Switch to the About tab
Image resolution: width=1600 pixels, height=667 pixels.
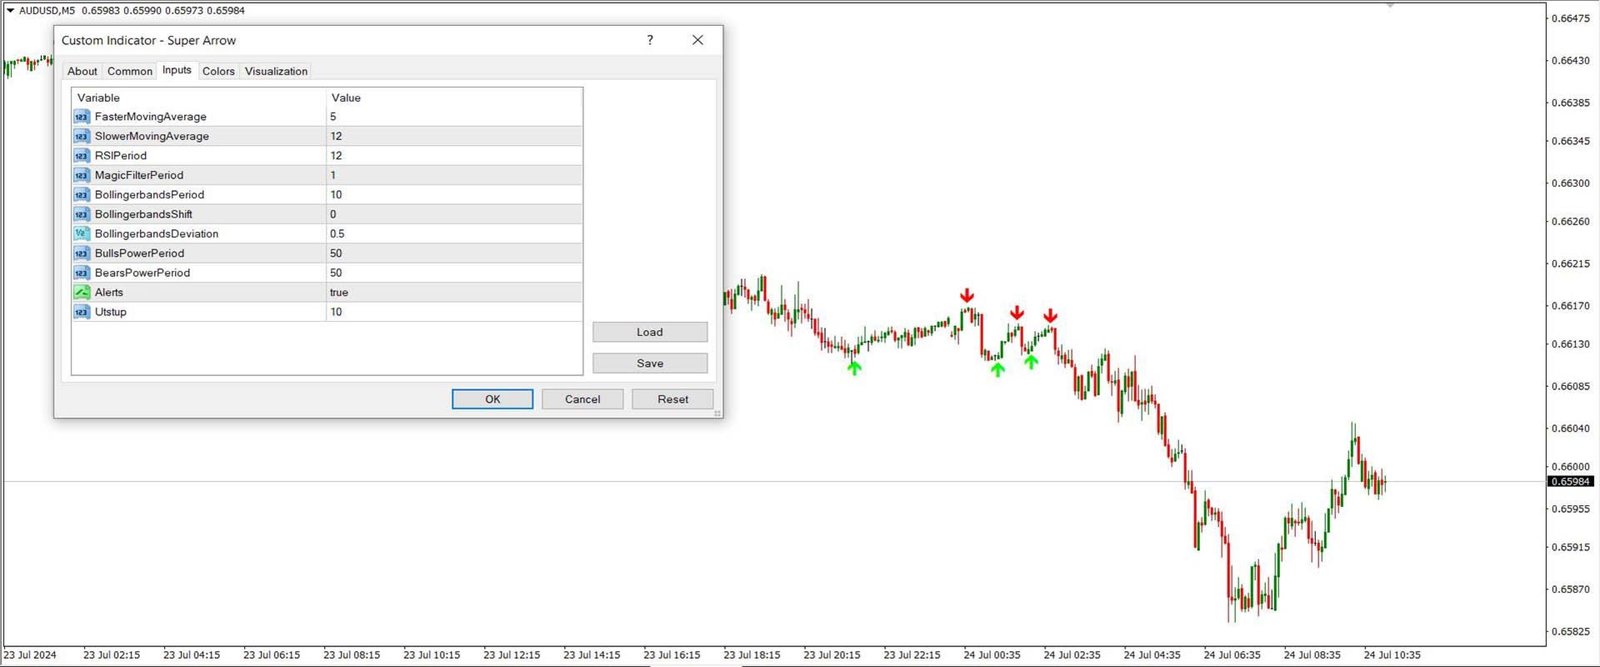[x=82, y=71]
